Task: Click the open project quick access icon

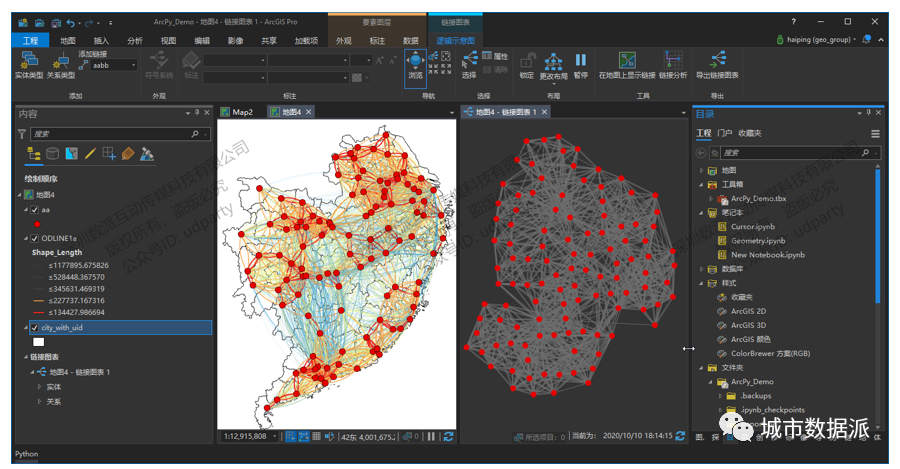Action: 39,22
